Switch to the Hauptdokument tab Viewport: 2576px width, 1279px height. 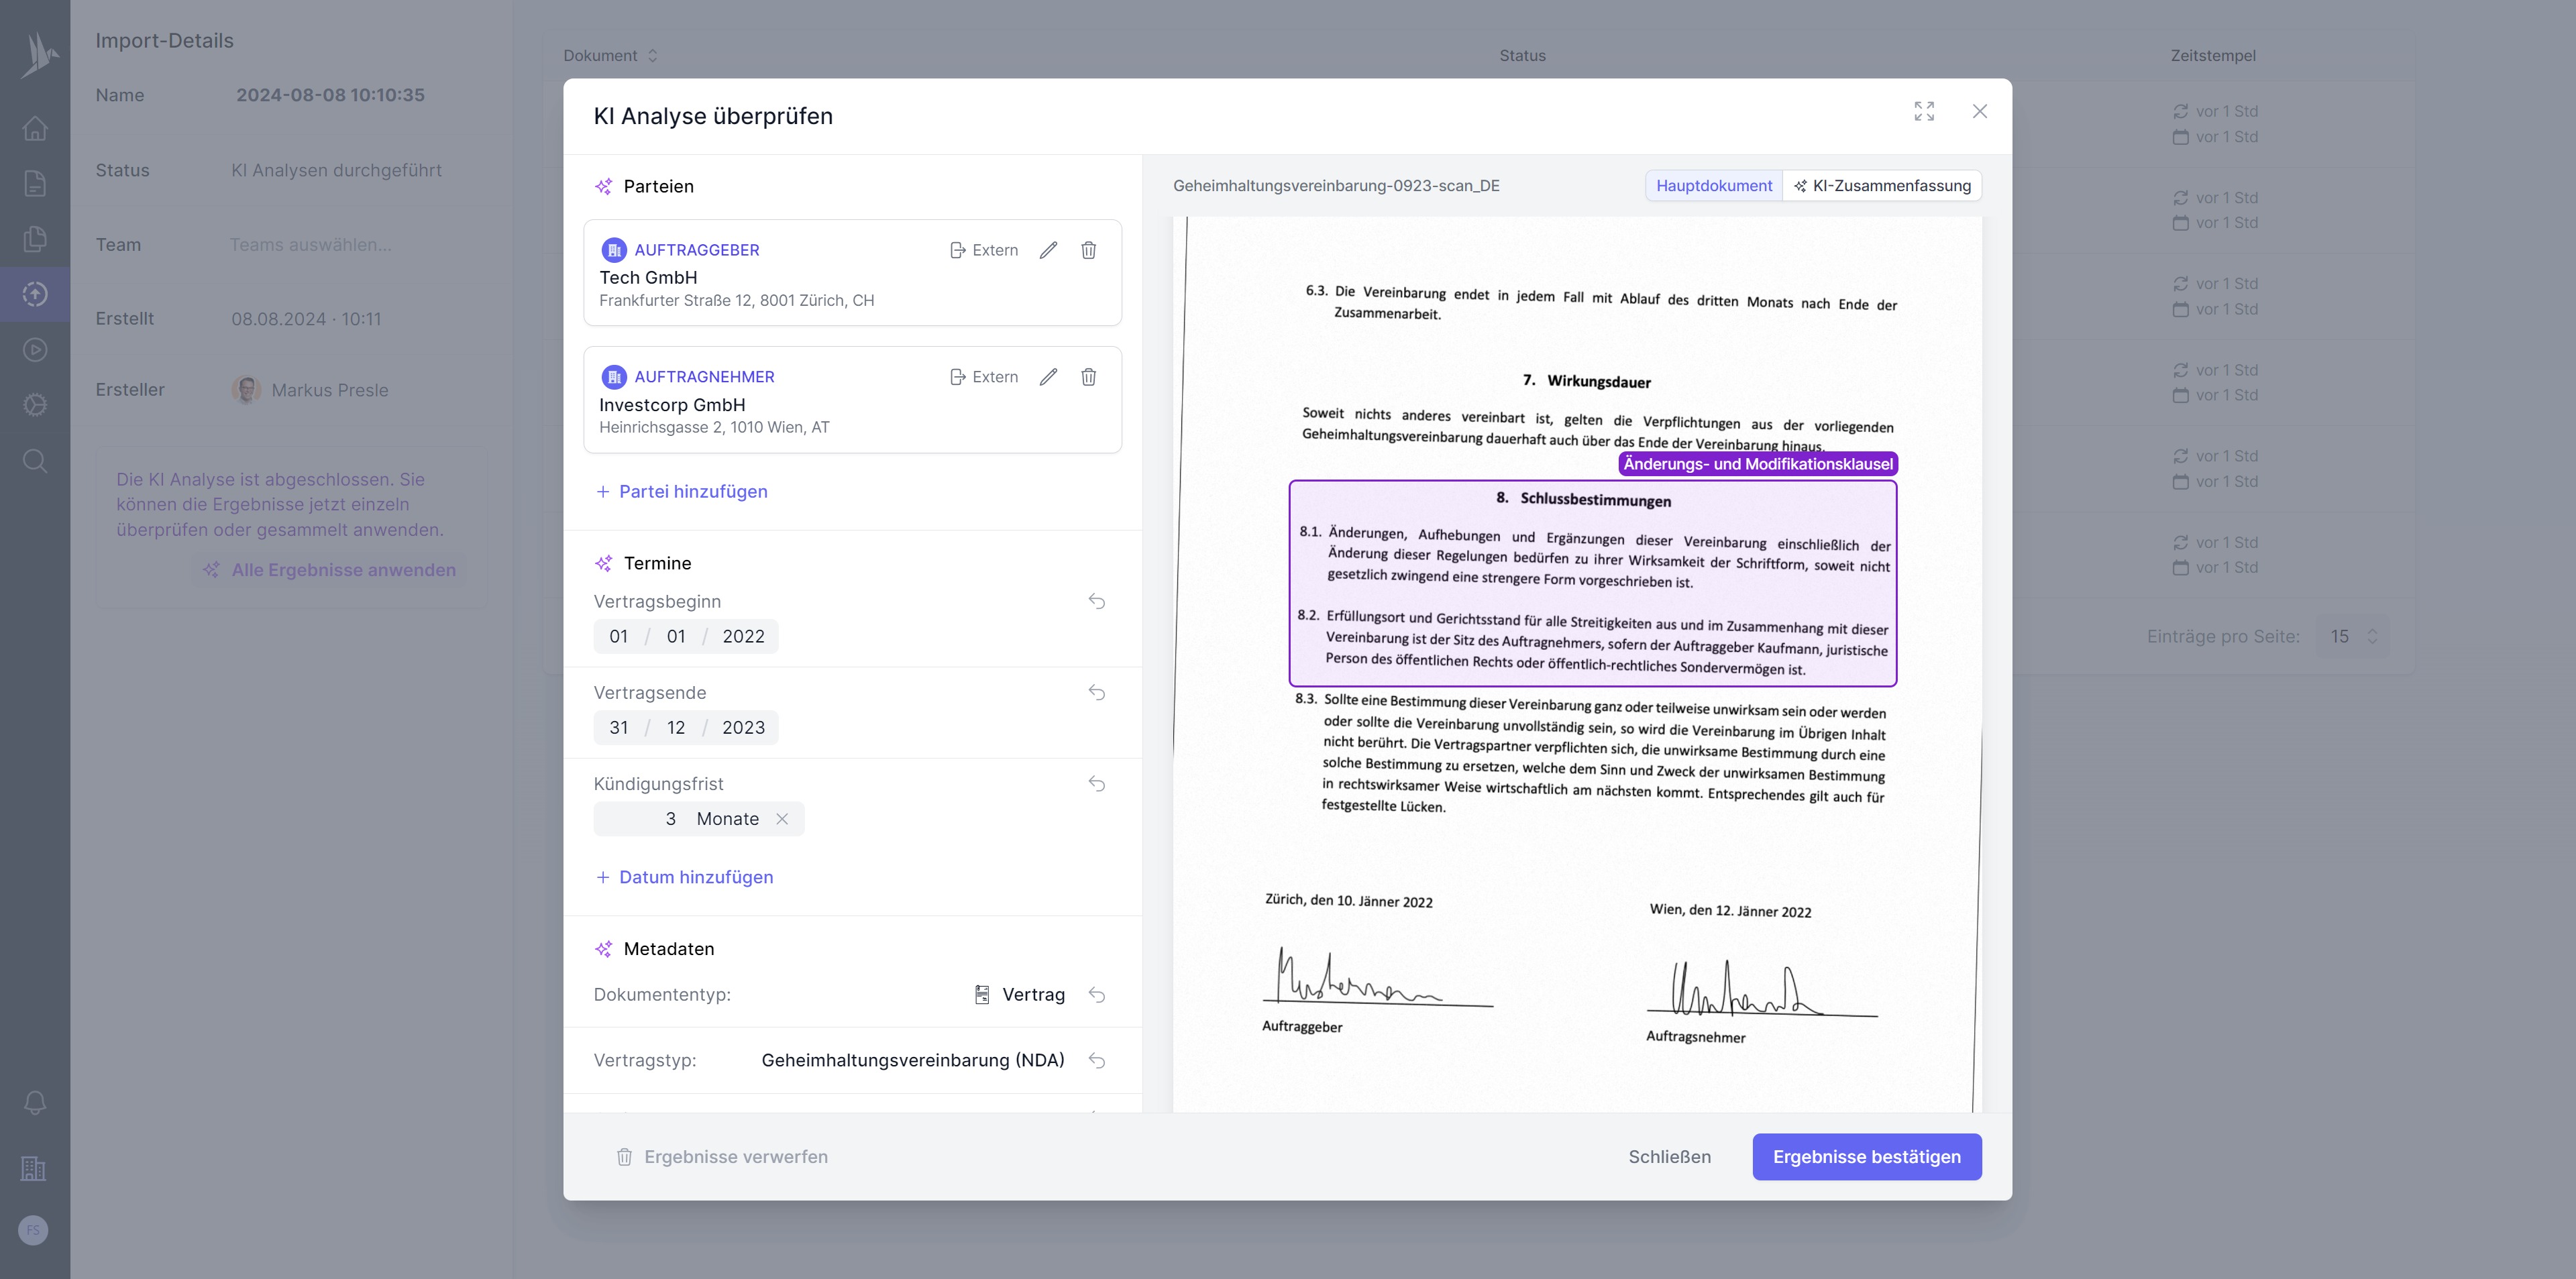(1714, 186)
